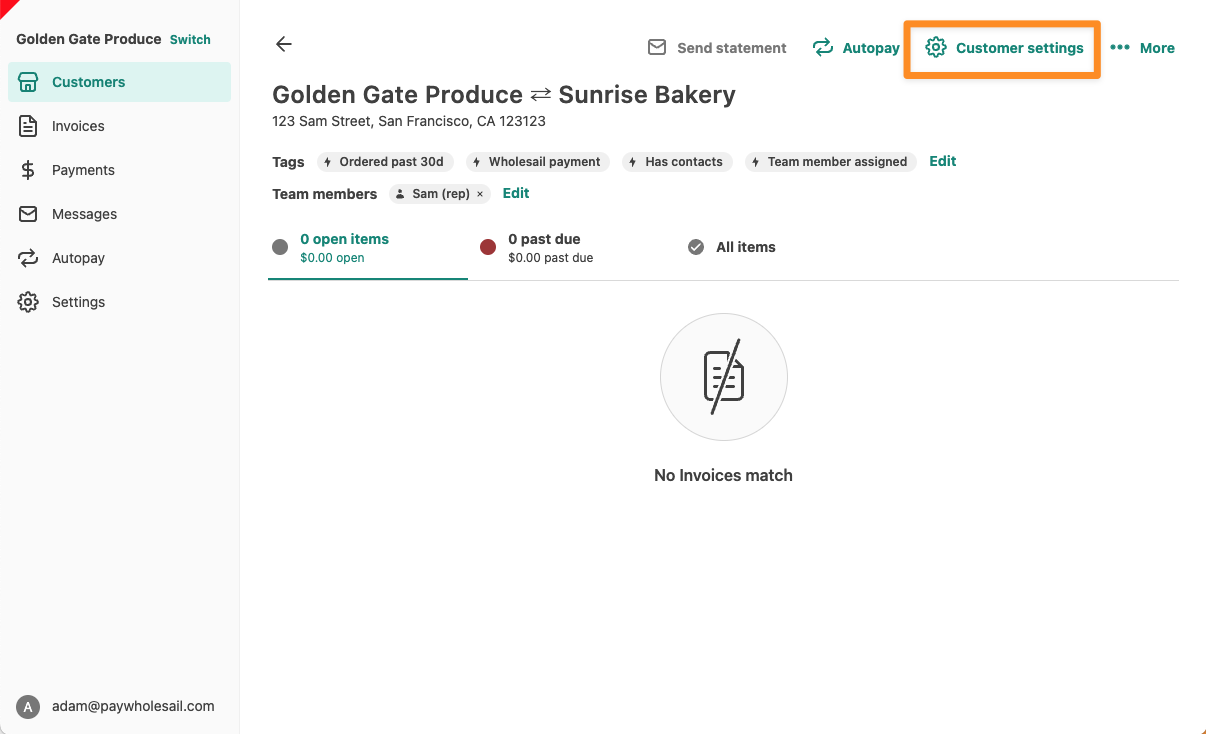Click the gear icon of Customer settings
The image size is (1206, 734).
[936, 47]
